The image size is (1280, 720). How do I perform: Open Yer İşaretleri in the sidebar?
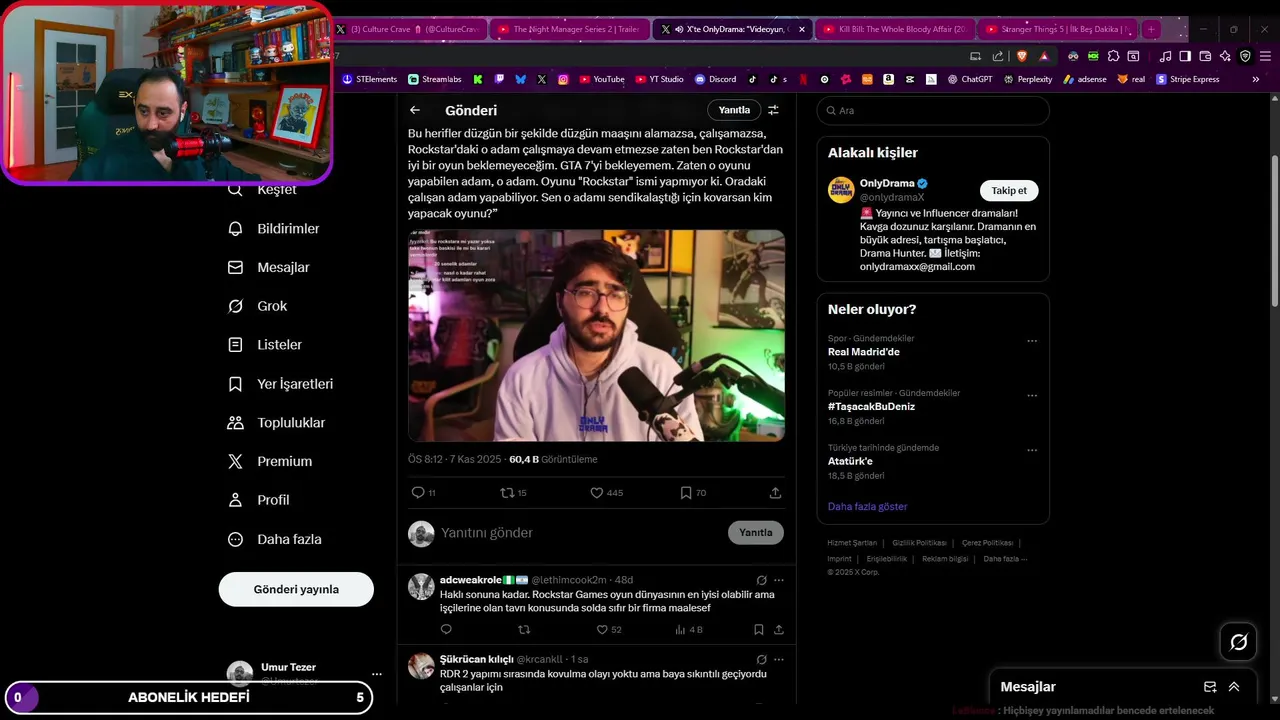pyautogui.click(x=280, y=384)
